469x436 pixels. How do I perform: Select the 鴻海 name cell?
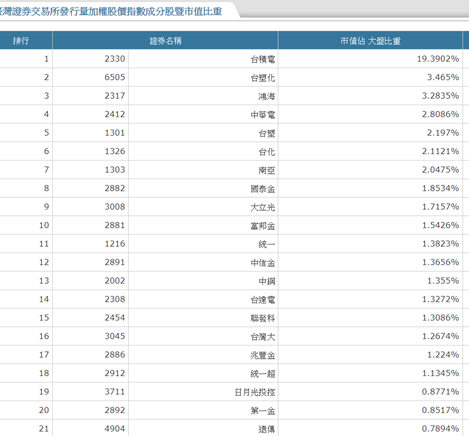click(203, 96)
